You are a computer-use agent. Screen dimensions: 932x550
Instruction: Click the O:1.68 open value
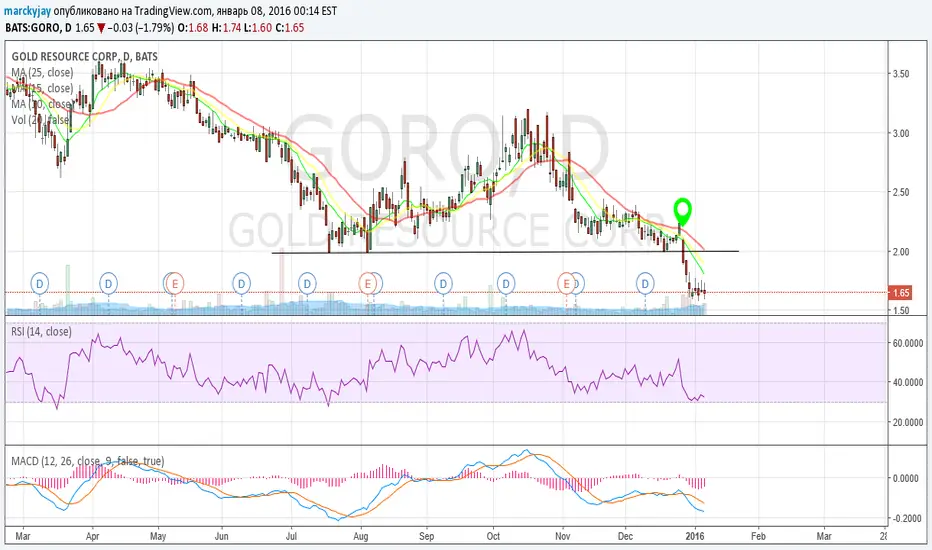(x=193, y=27)
